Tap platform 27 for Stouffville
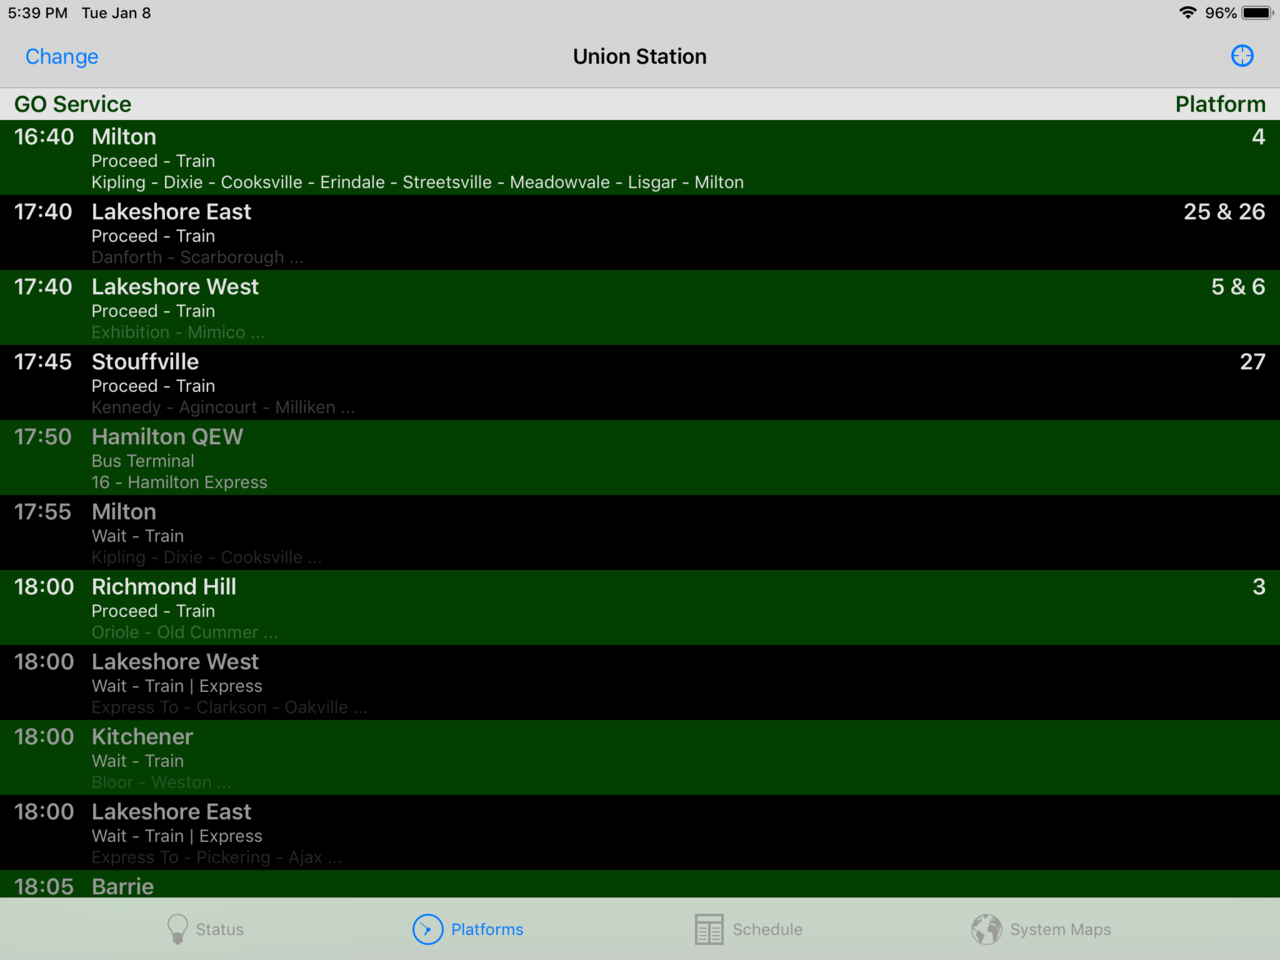The width and height of the screenshot is (1280, 960). pyautogui.click(x=1253, y=362)
